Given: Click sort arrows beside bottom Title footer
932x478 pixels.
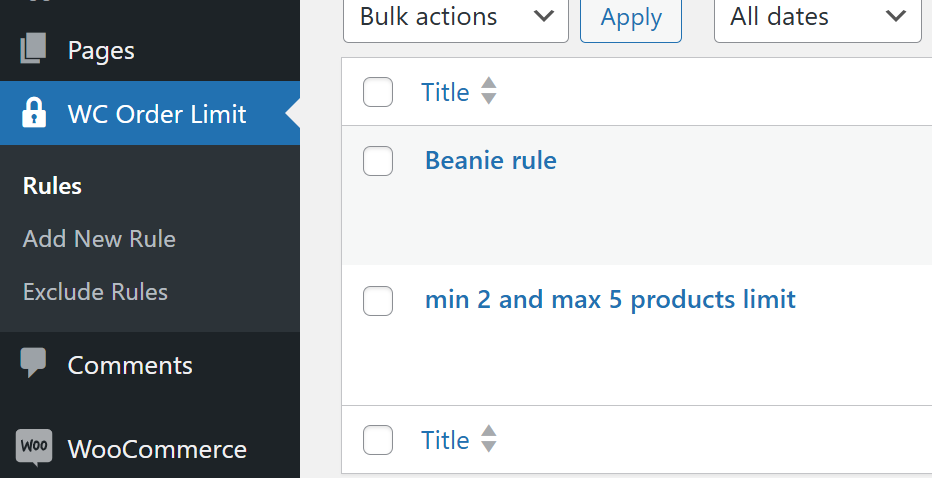Looking at the screenshot, I should point(488,440).
